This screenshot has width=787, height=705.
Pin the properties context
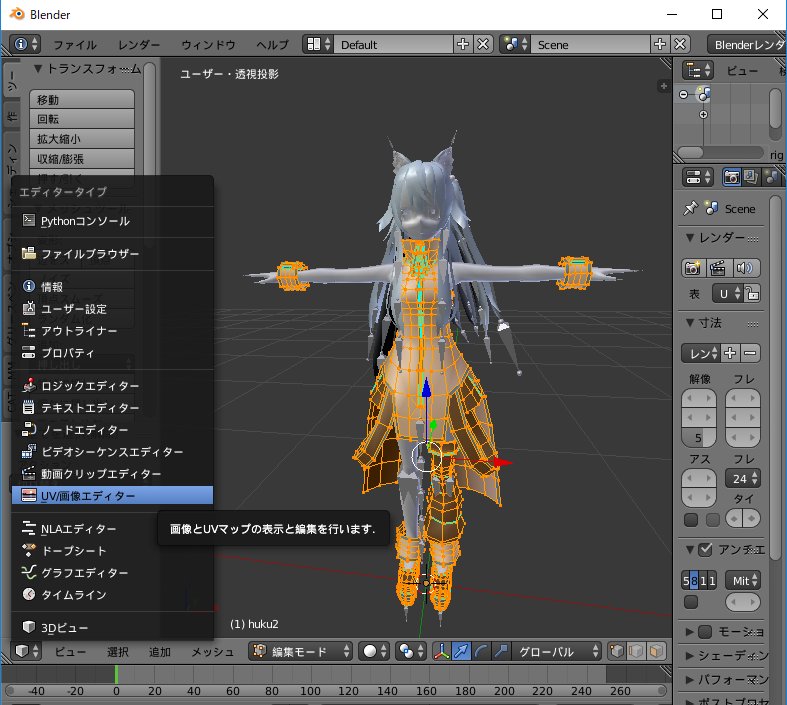click(x=691, y=208)
